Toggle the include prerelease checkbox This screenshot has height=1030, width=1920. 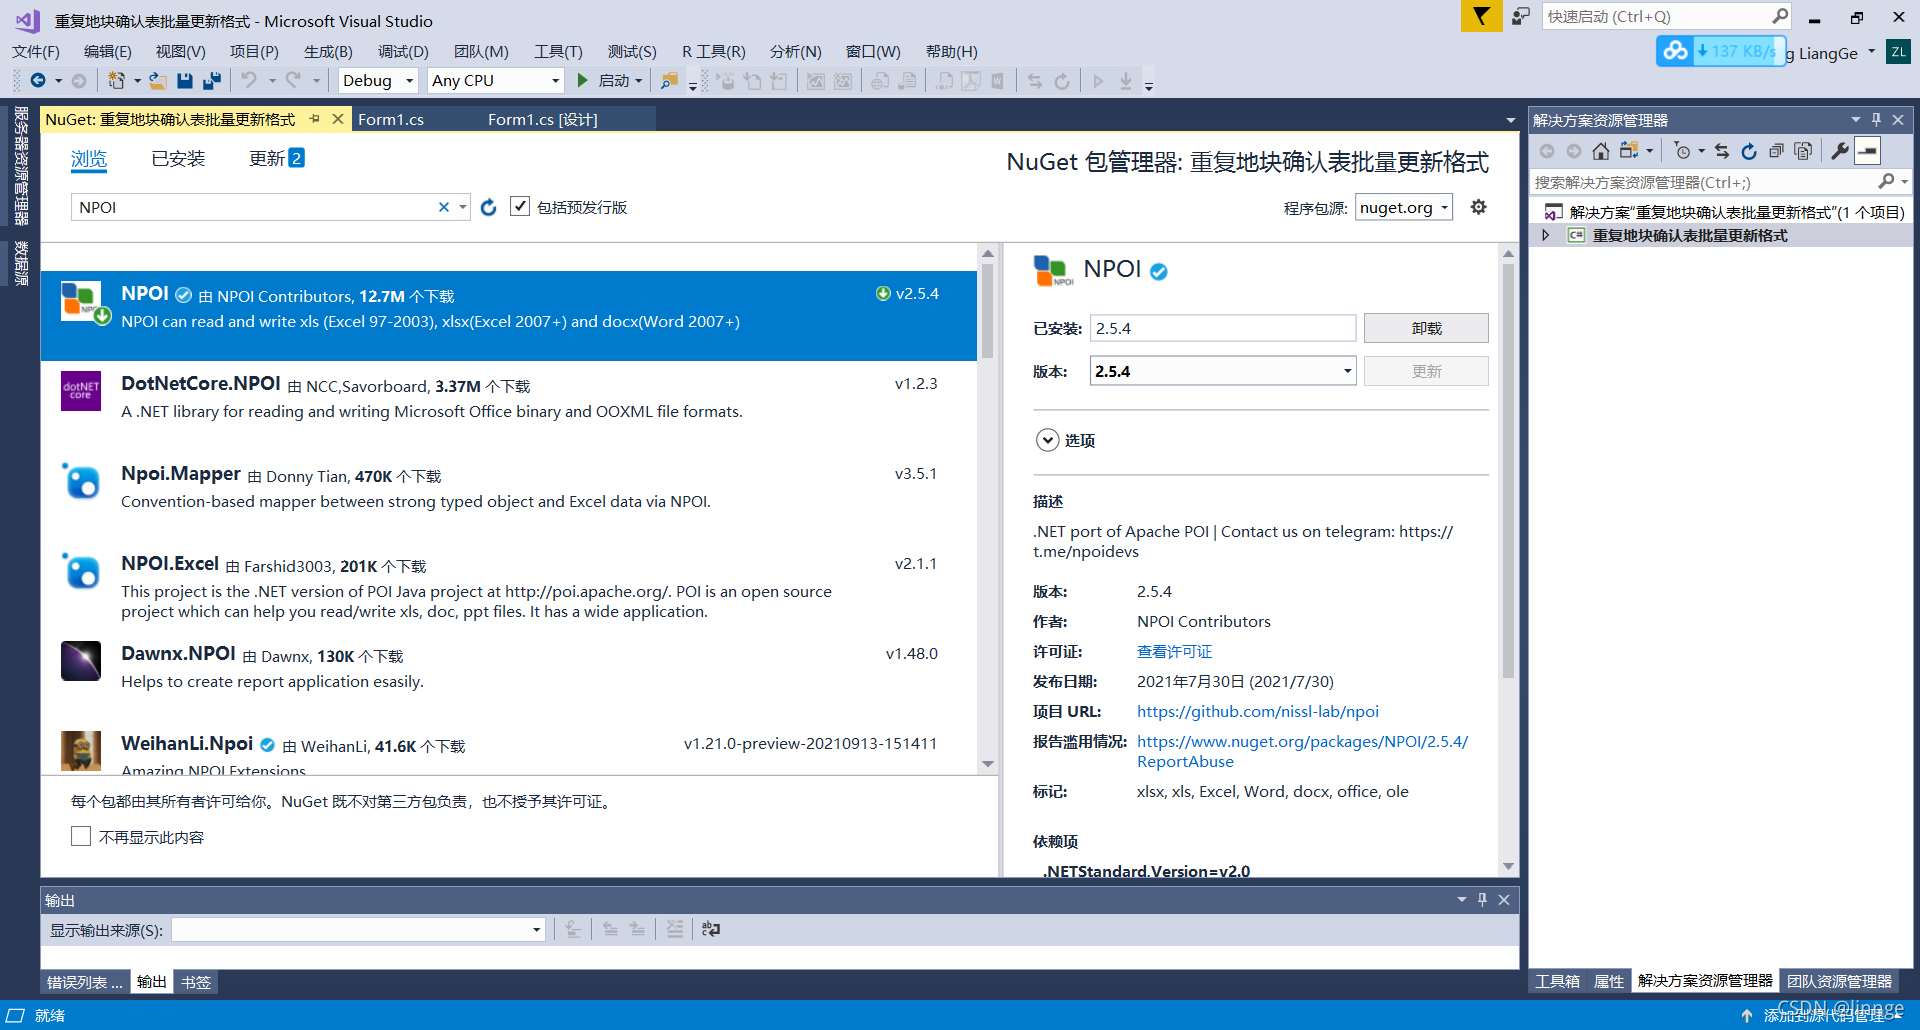click(520, 206)
